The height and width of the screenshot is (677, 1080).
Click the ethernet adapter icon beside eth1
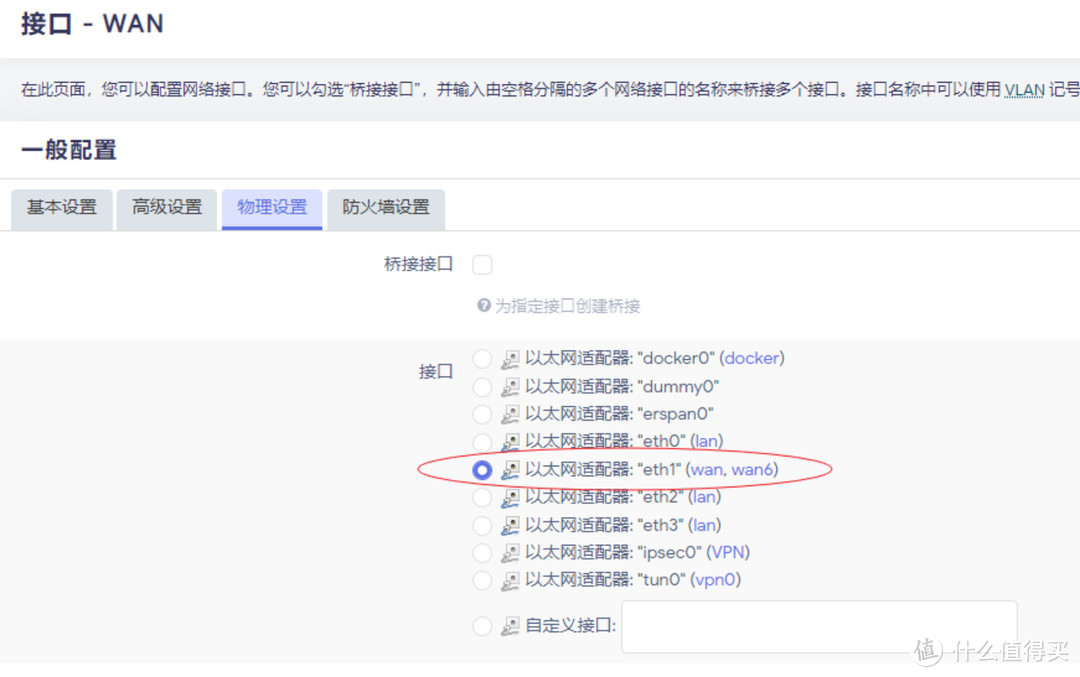(510, 469)
